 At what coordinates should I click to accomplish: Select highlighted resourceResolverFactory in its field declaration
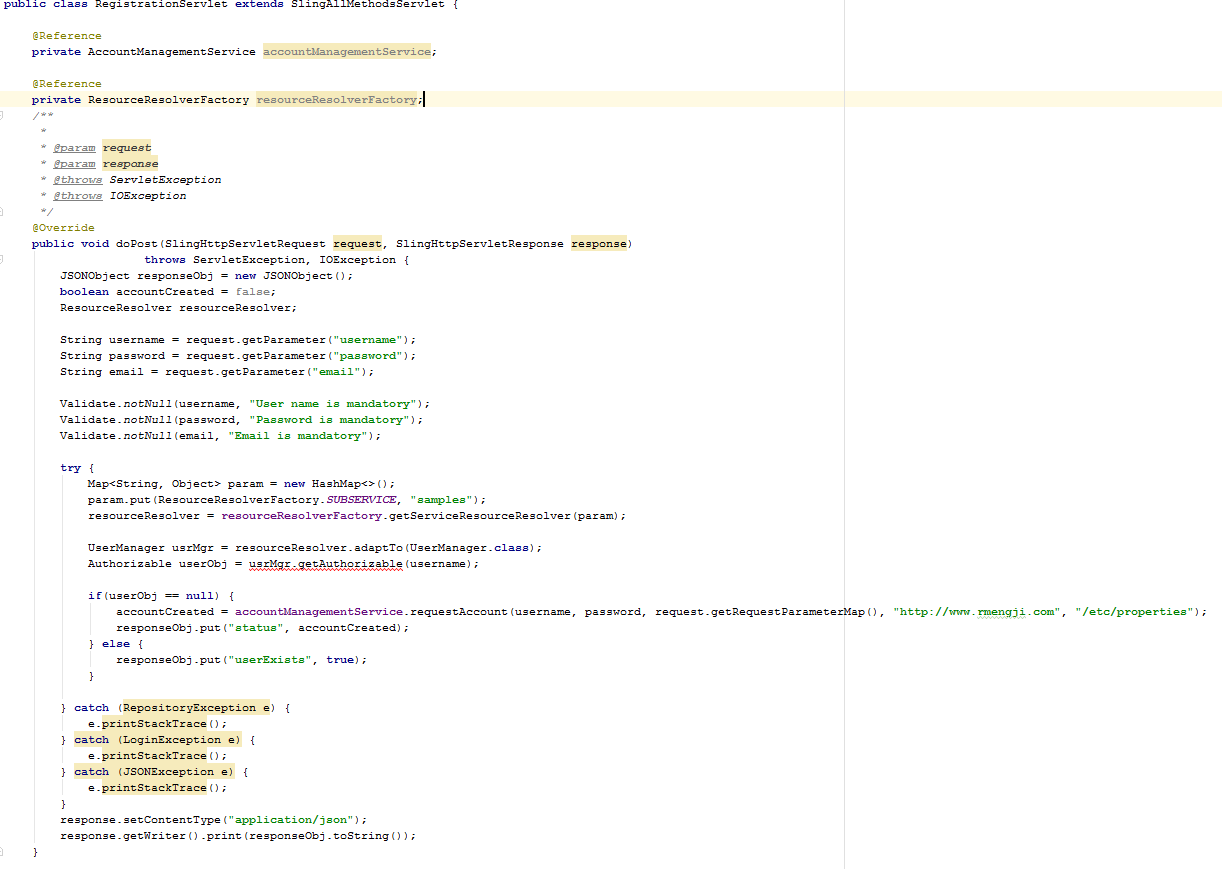[x=336, y=100]
